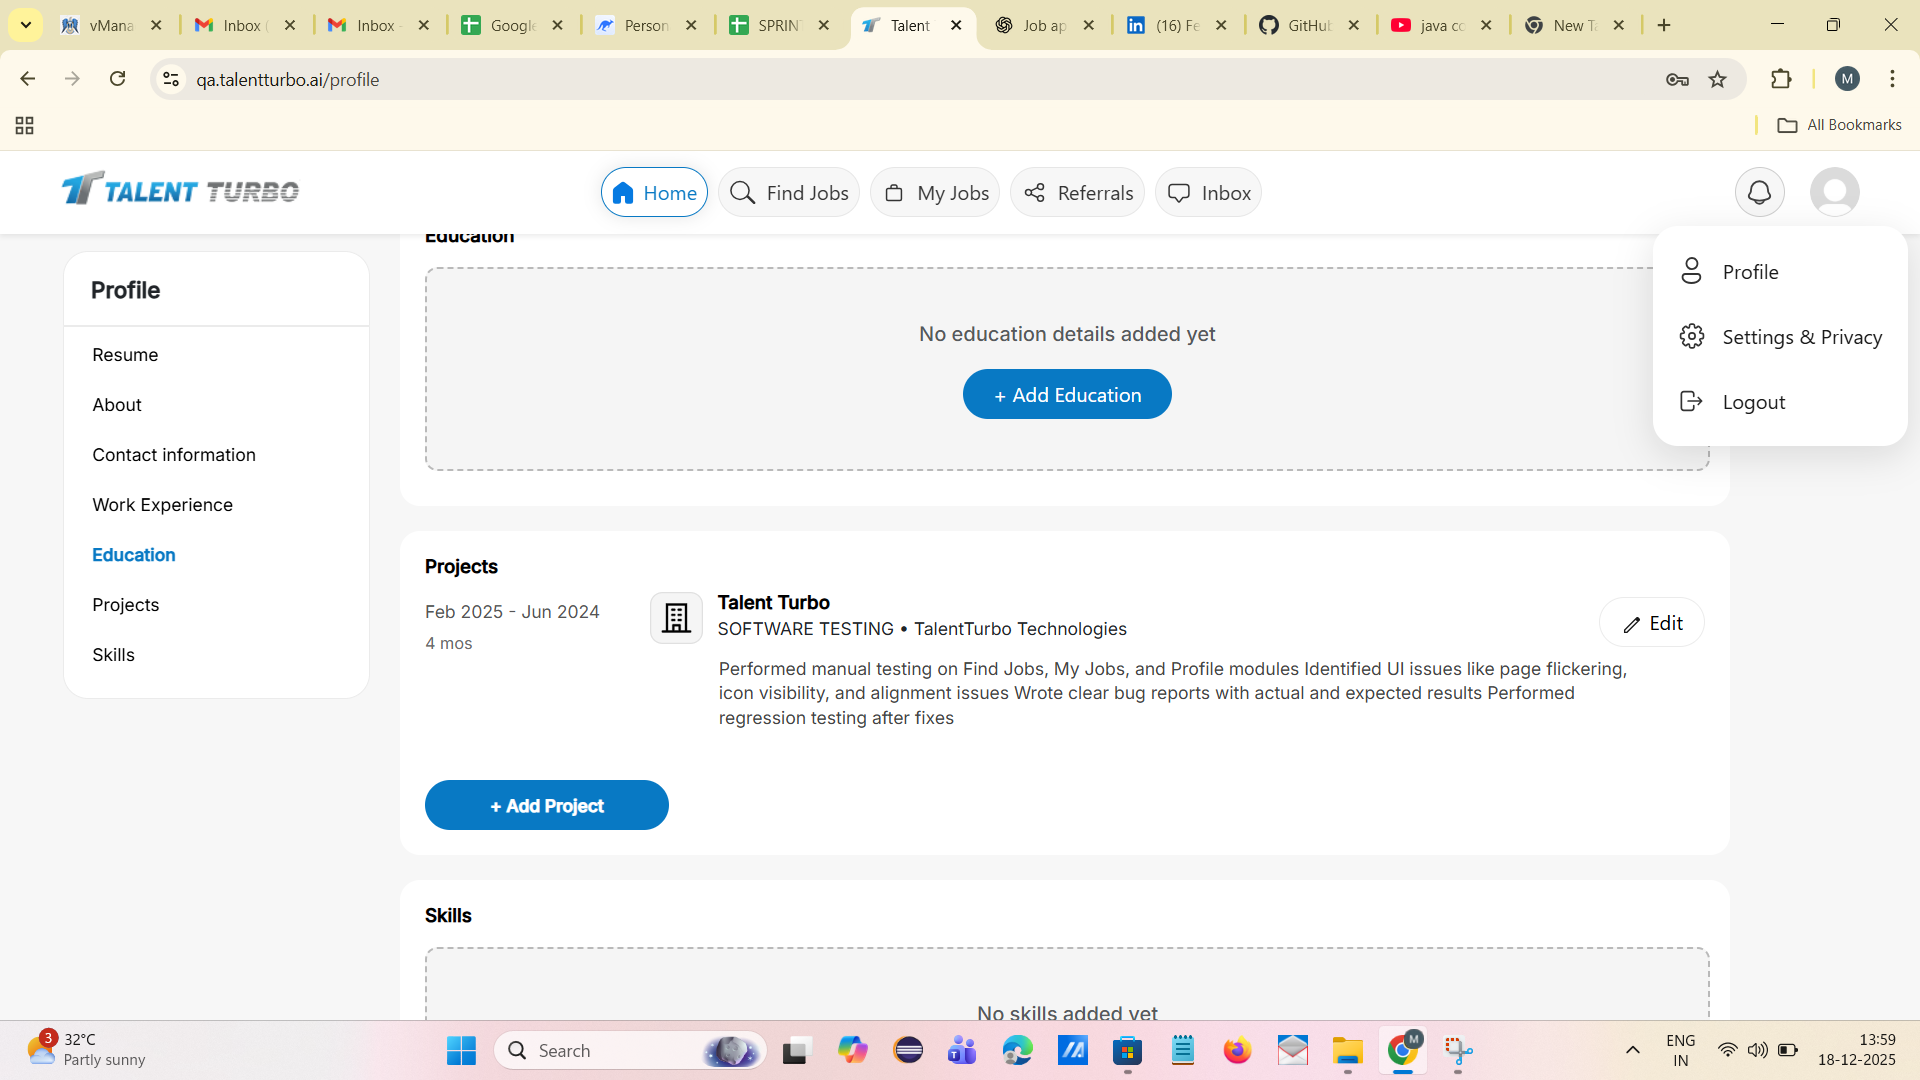This screenshot has height=1080, width=1920.
Task: Click the Talent Turbo logo
Action: point(181,190)
